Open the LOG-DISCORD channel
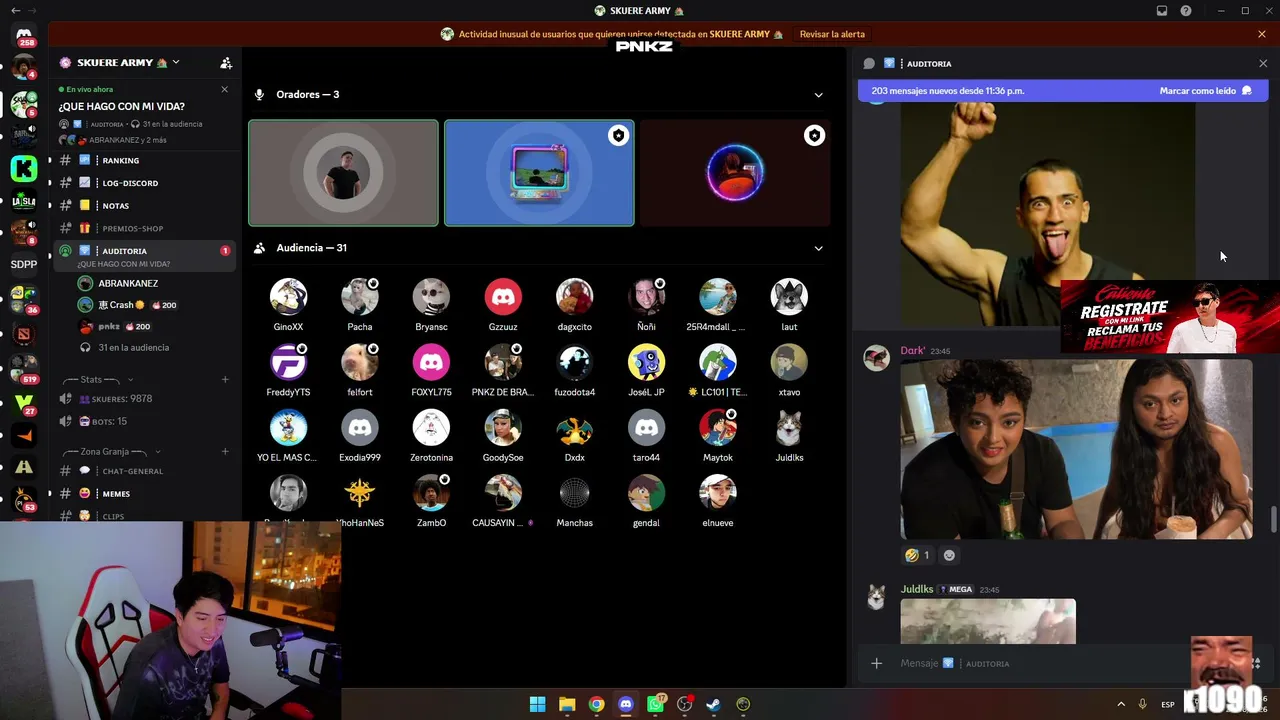Viewport: 1280px width, 720px height. click(x=144, y=183)
